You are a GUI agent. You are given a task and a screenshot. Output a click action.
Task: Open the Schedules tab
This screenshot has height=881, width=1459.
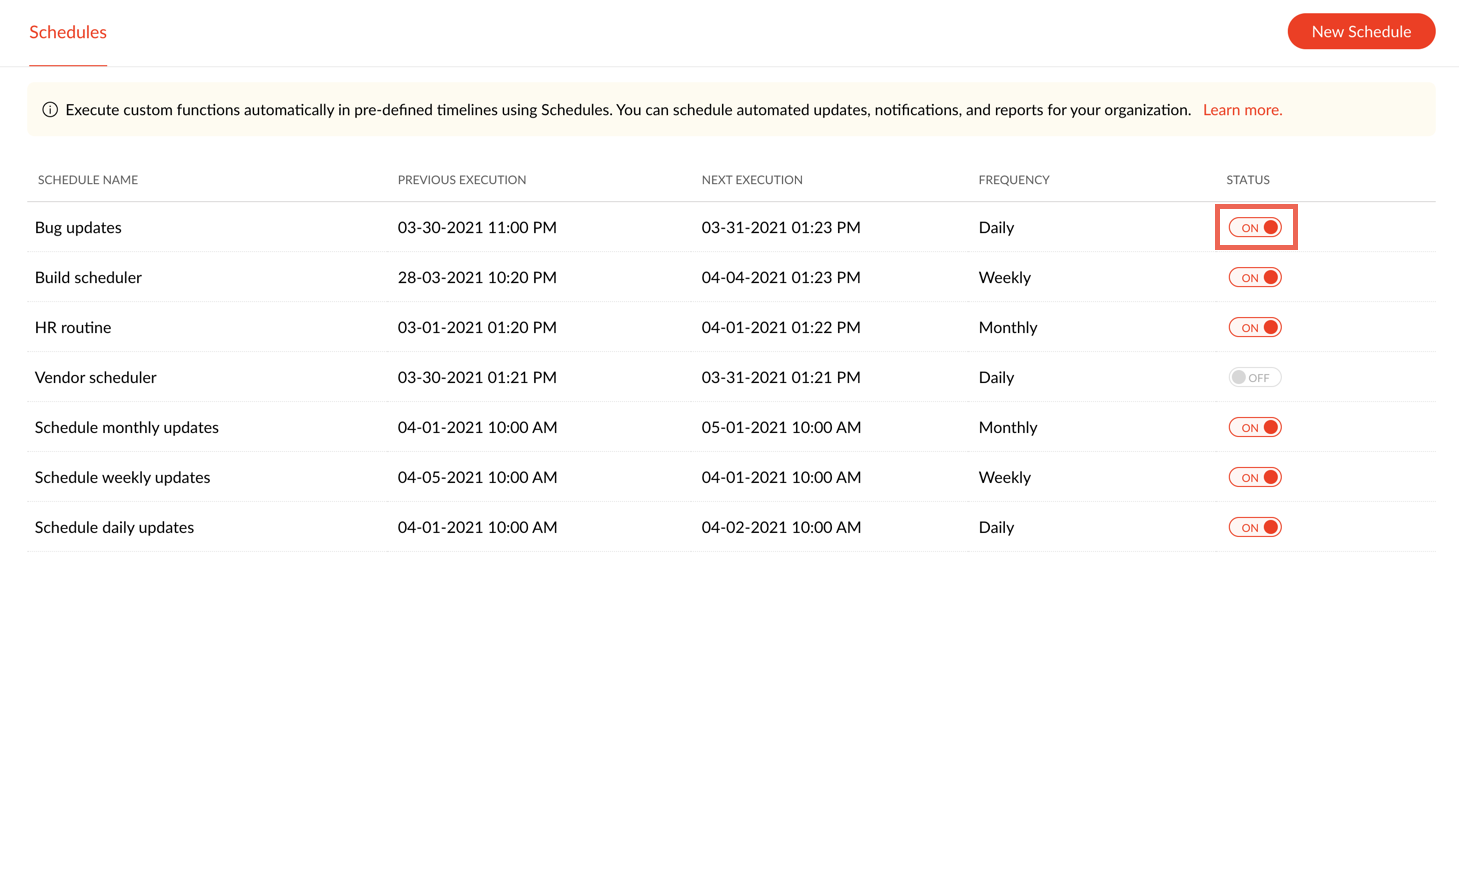click(x=68, y=32)
